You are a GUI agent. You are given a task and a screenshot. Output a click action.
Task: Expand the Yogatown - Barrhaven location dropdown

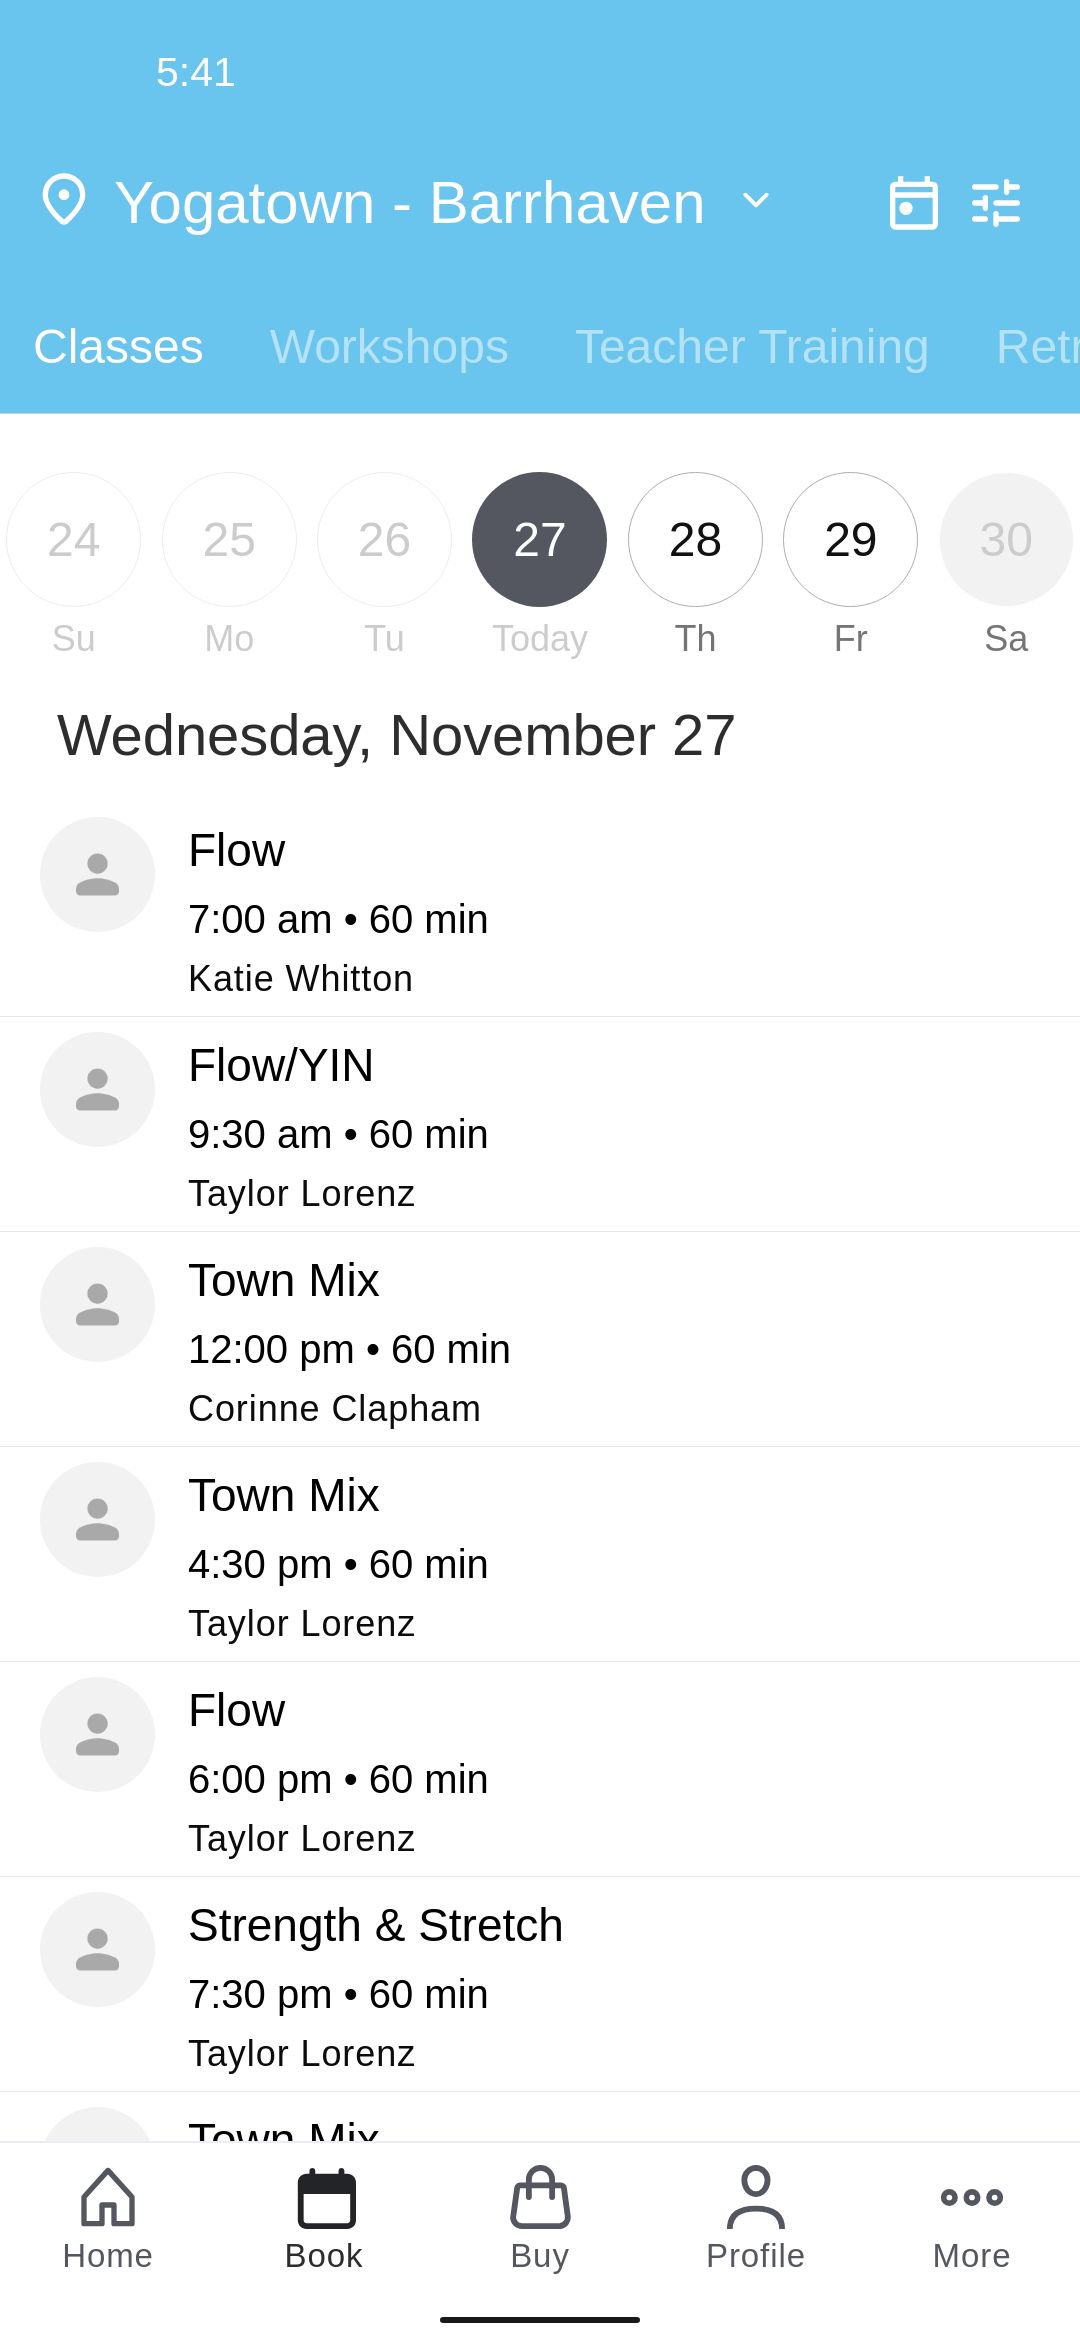(x=756, y=201)
